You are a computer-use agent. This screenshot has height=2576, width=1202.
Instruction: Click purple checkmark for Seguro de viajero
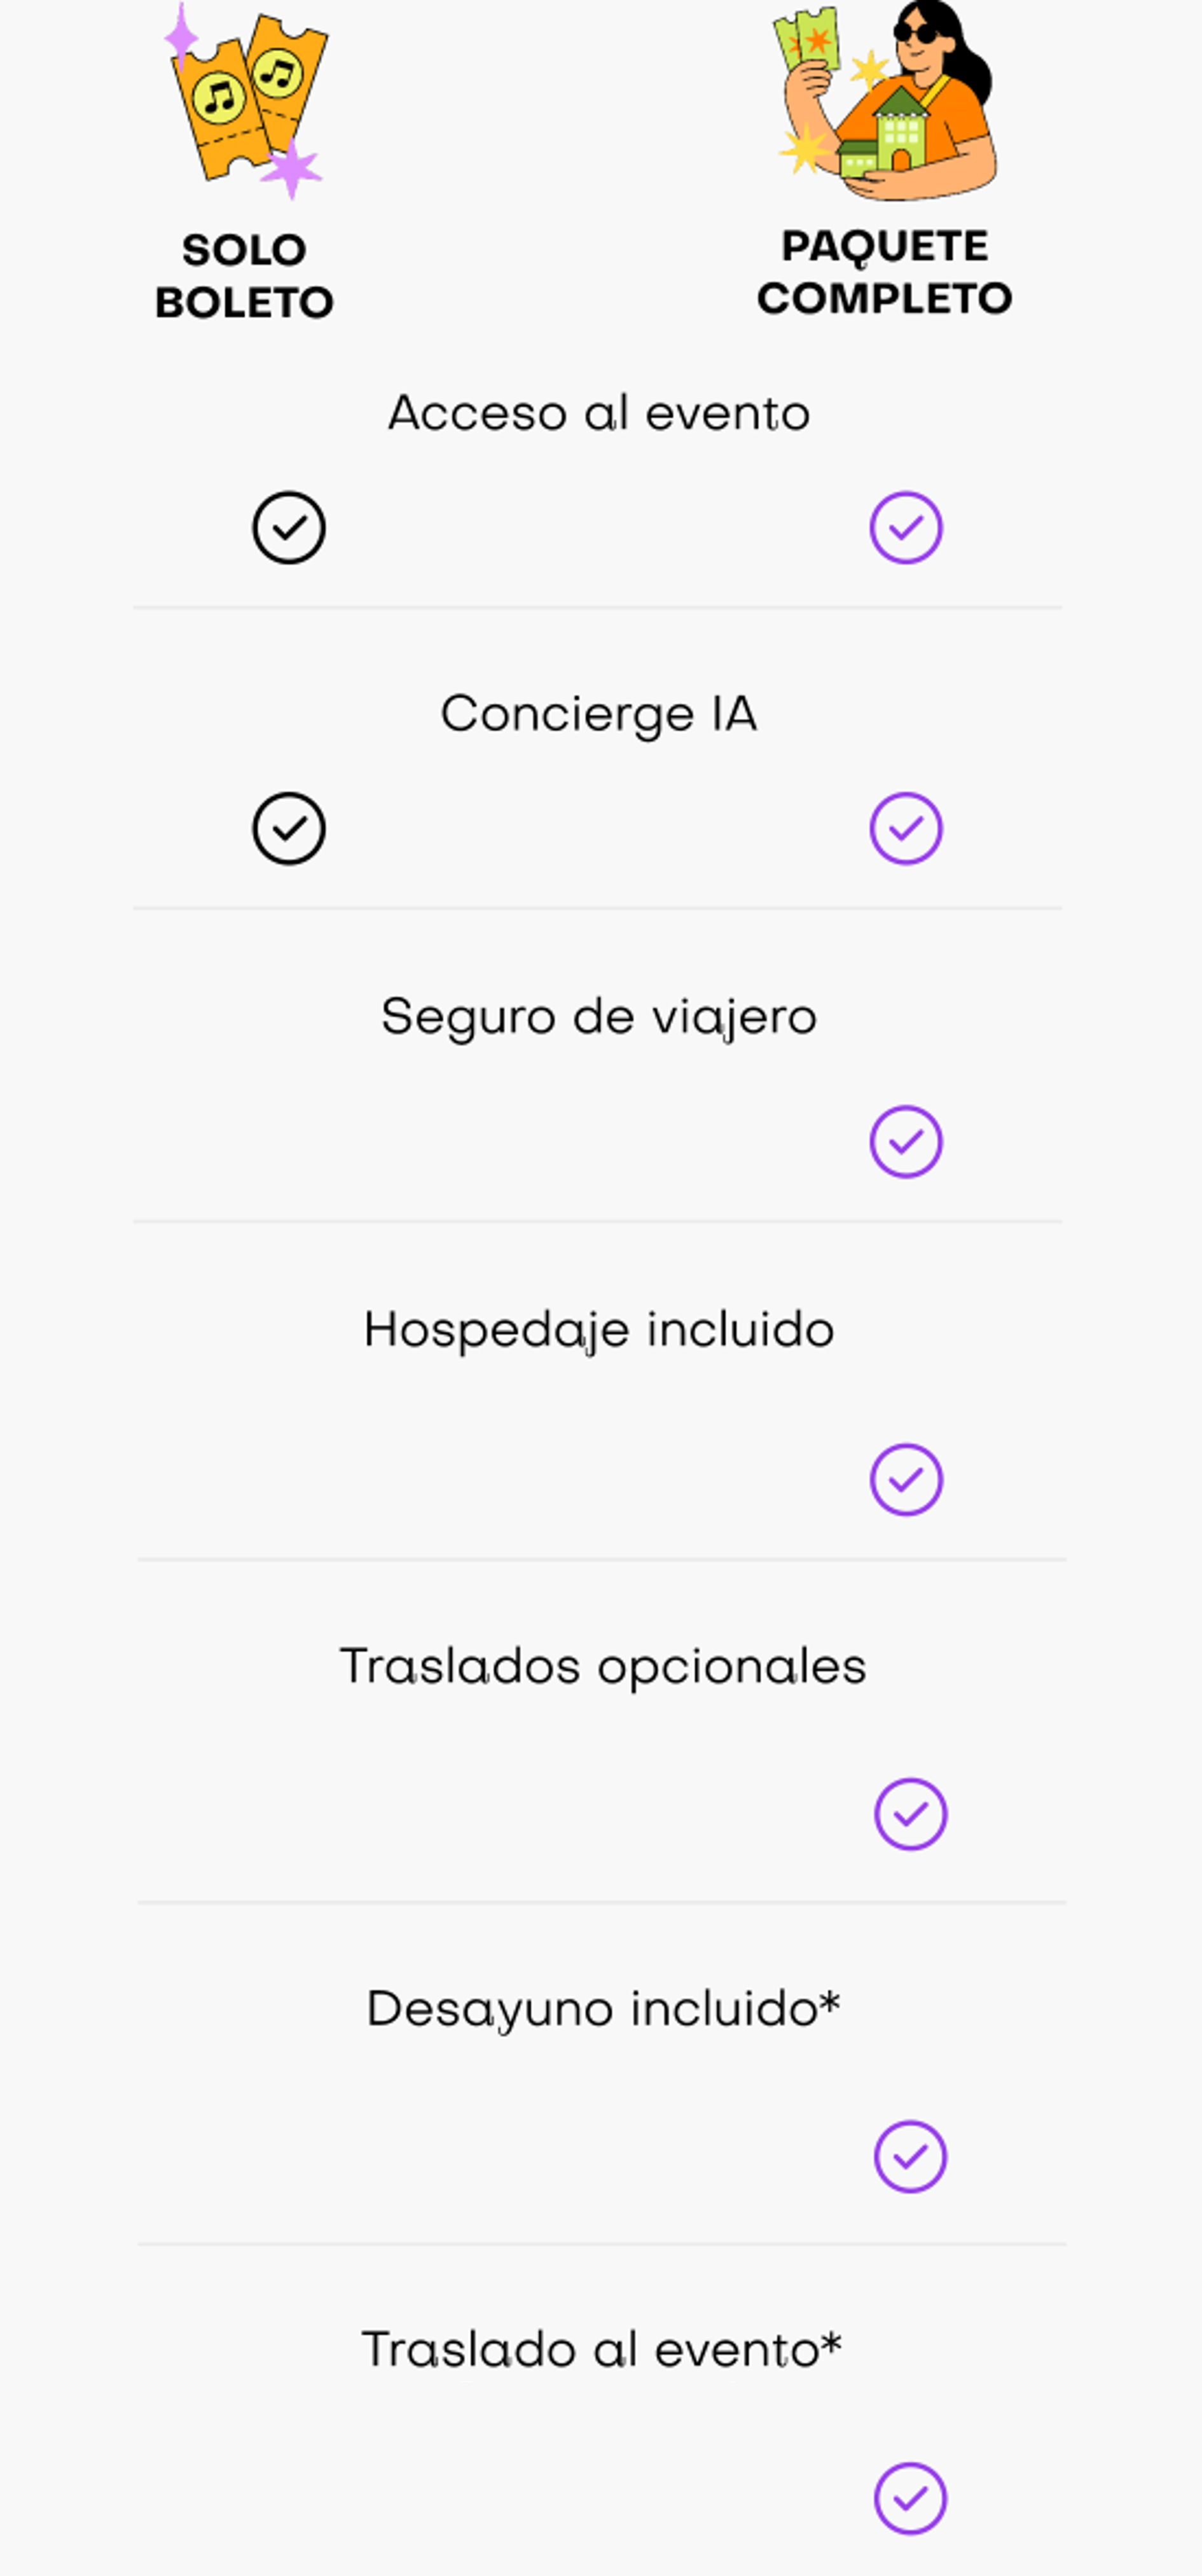point(906,1141)
